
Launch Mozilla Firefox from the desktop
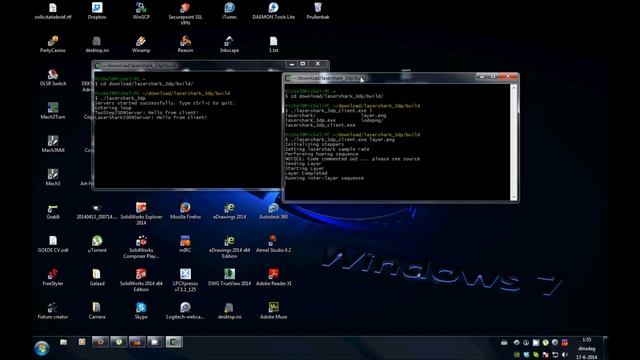[185, 211]
